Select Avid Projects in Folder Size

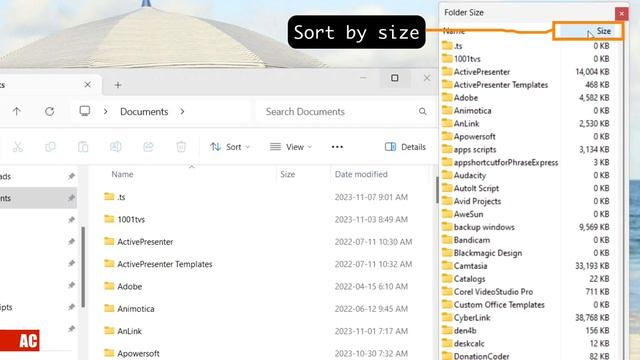point(527,201)
